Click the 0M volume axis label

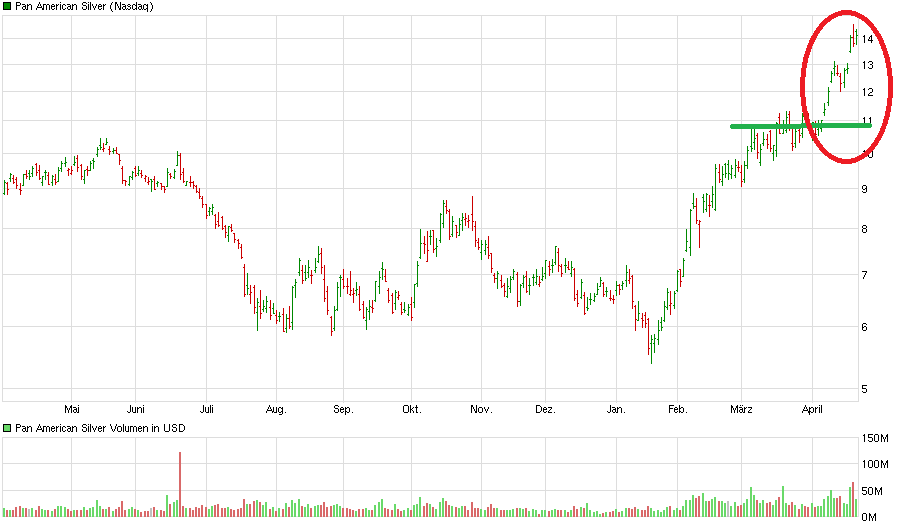tap(869, 516)
